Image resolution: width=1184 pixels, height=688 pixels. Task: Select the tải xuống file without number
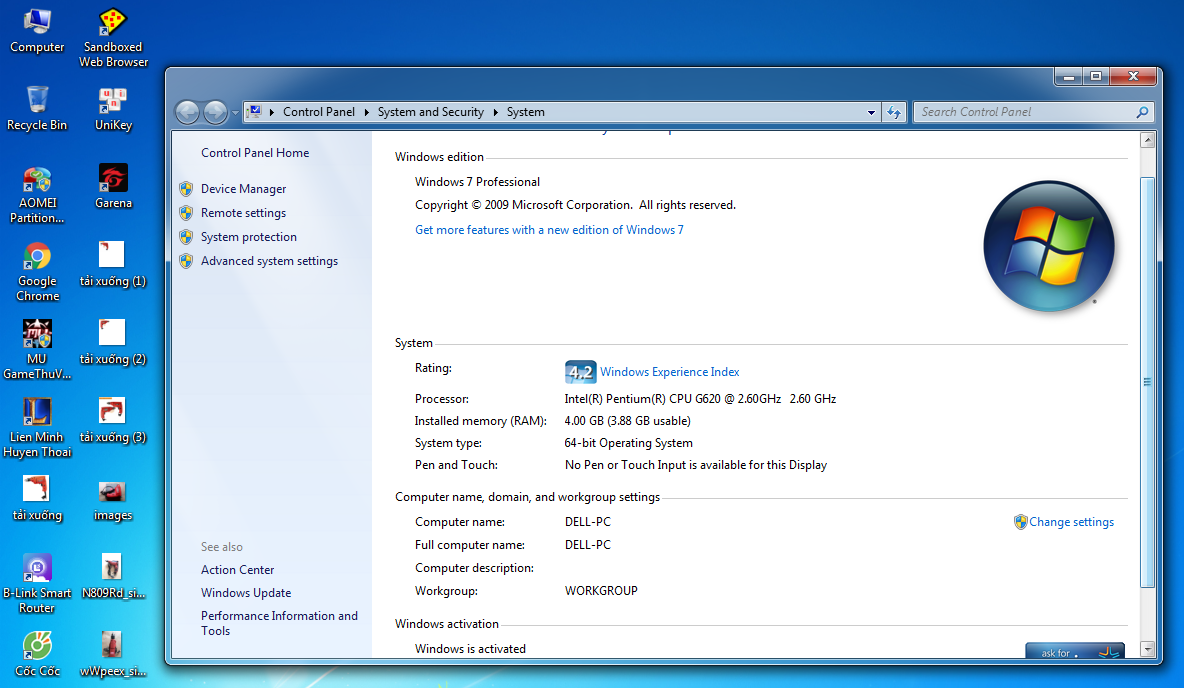37,499
